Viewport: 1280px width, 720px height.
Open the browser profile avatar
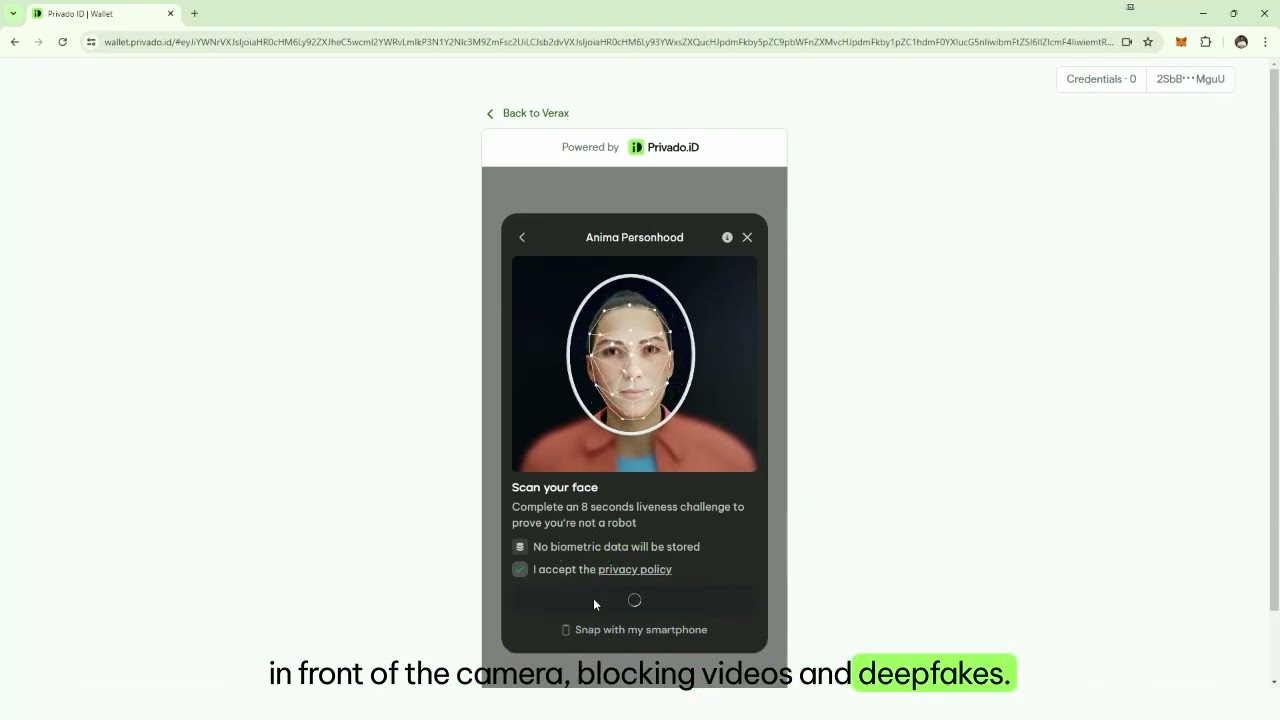point(1241,42)
